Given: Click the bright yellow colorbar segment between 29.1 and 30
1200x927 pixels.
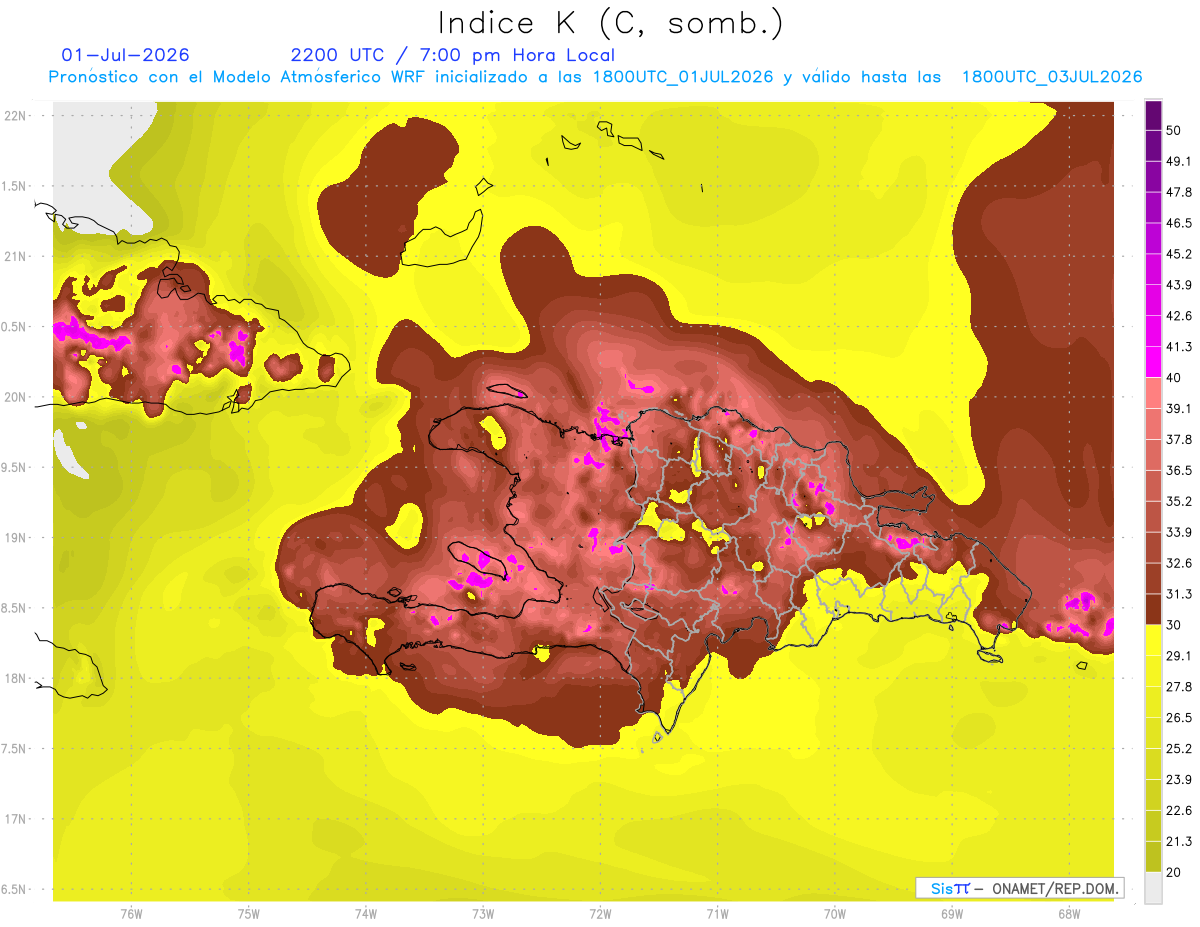Looking at the screenshot, I should coord(1153,640).
